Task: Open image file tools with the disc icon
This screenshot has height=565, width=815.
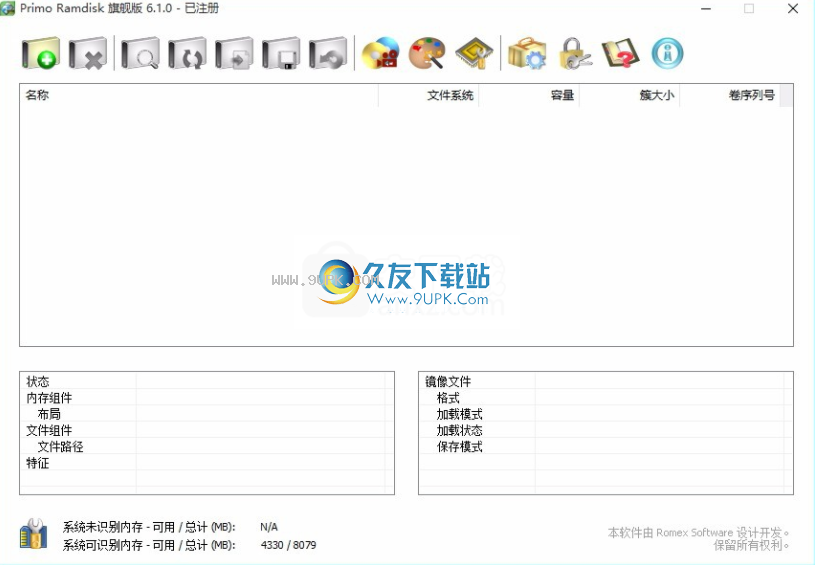Action: (x=380, y=53)
